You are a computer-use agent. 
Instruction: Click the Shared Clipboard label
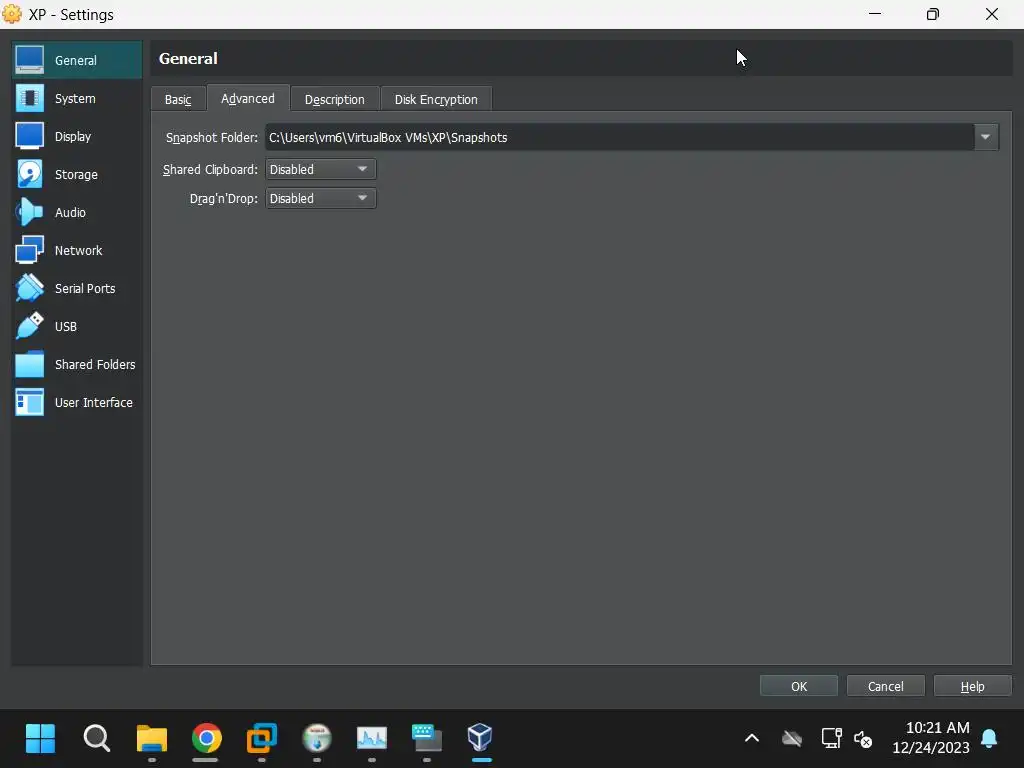(210, 170)
